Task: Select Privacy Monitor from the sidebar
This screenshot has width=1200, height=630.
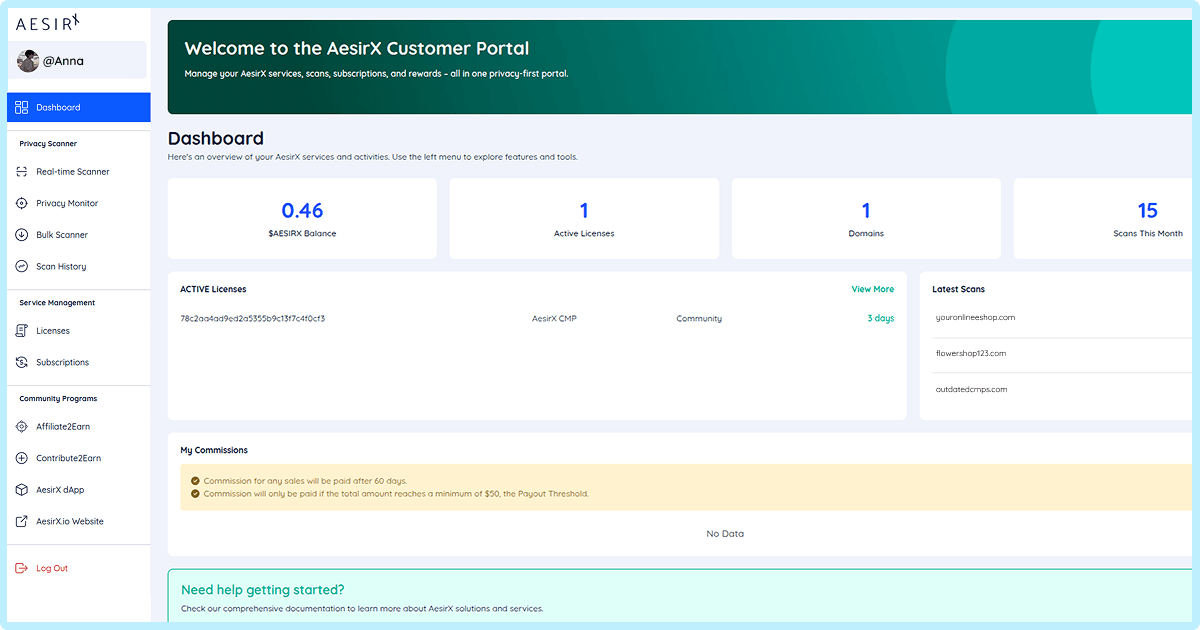Action: (67, 203)
